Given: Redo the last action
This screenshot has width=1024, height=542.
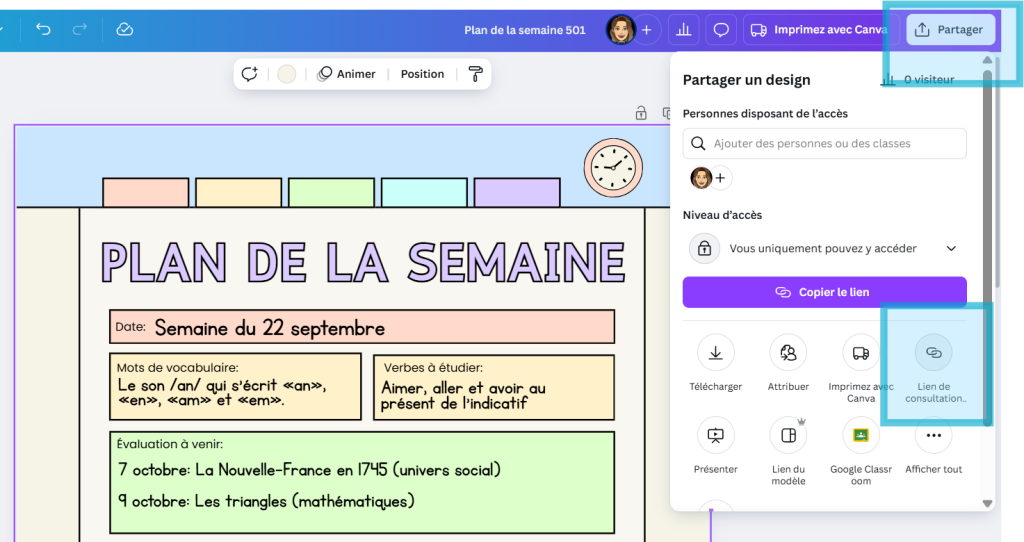Looking at the screenshot, I should [x=80, y=29].
